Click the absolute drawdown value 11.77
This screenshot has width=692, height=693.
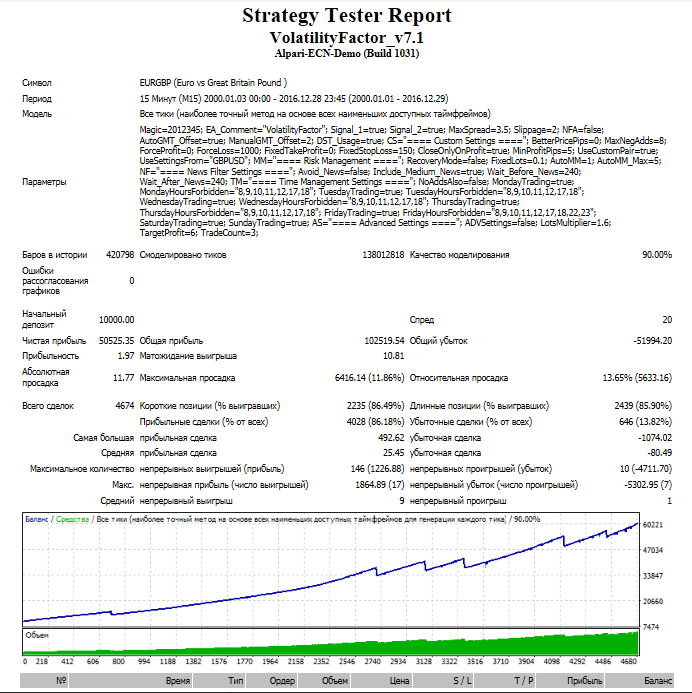123,378
